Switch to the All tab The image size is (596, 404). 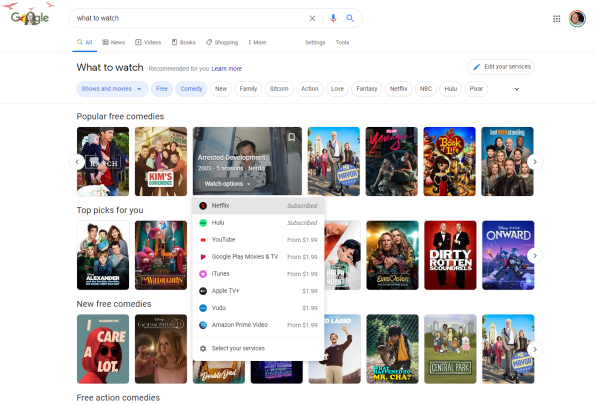(85, 43)
